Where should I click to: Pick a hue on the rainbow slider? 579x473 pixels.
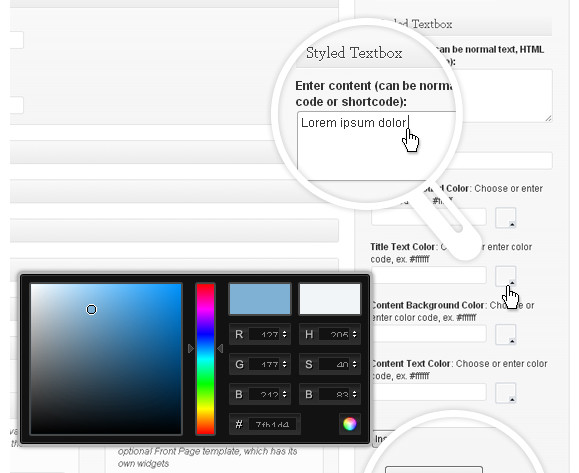coord(205,359)
